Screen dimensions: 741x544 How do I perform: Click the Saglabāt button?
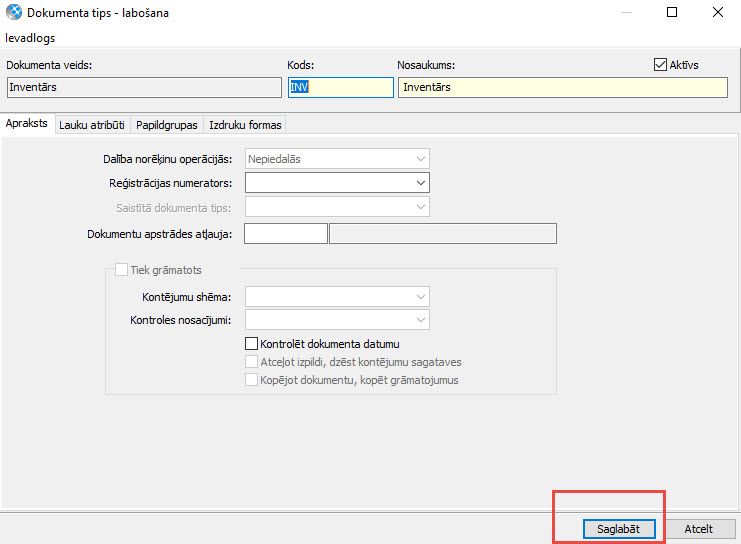tap(619, 529)
